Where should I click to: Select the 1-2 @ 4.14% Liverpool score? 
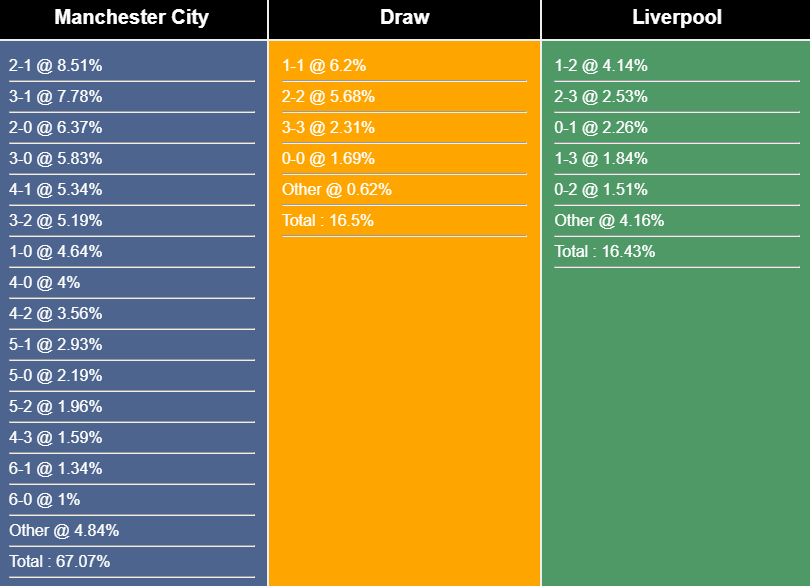coord(601,66)
